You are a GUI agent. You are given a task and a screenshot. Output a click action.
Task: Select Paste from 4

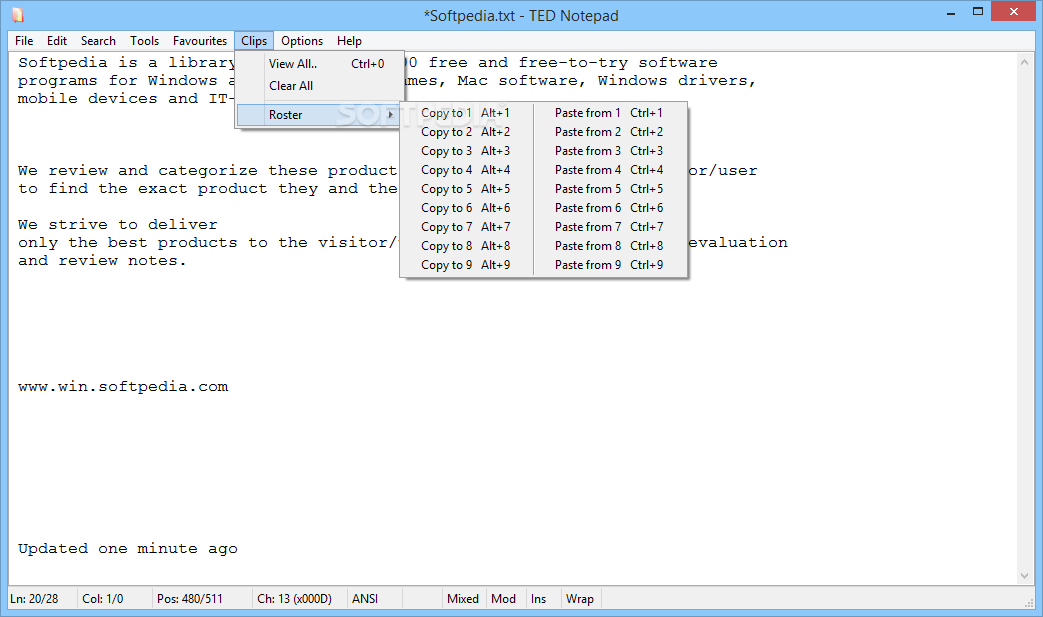pos(609,170)
